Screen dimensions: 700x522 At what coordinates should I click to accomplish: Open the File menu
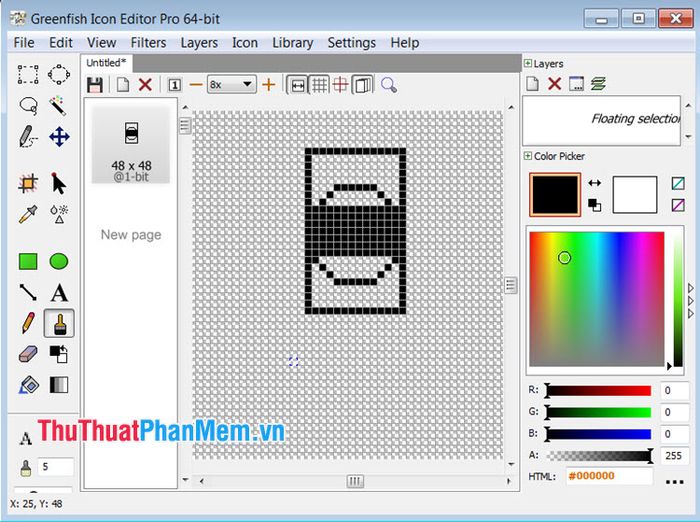point(24,43)
